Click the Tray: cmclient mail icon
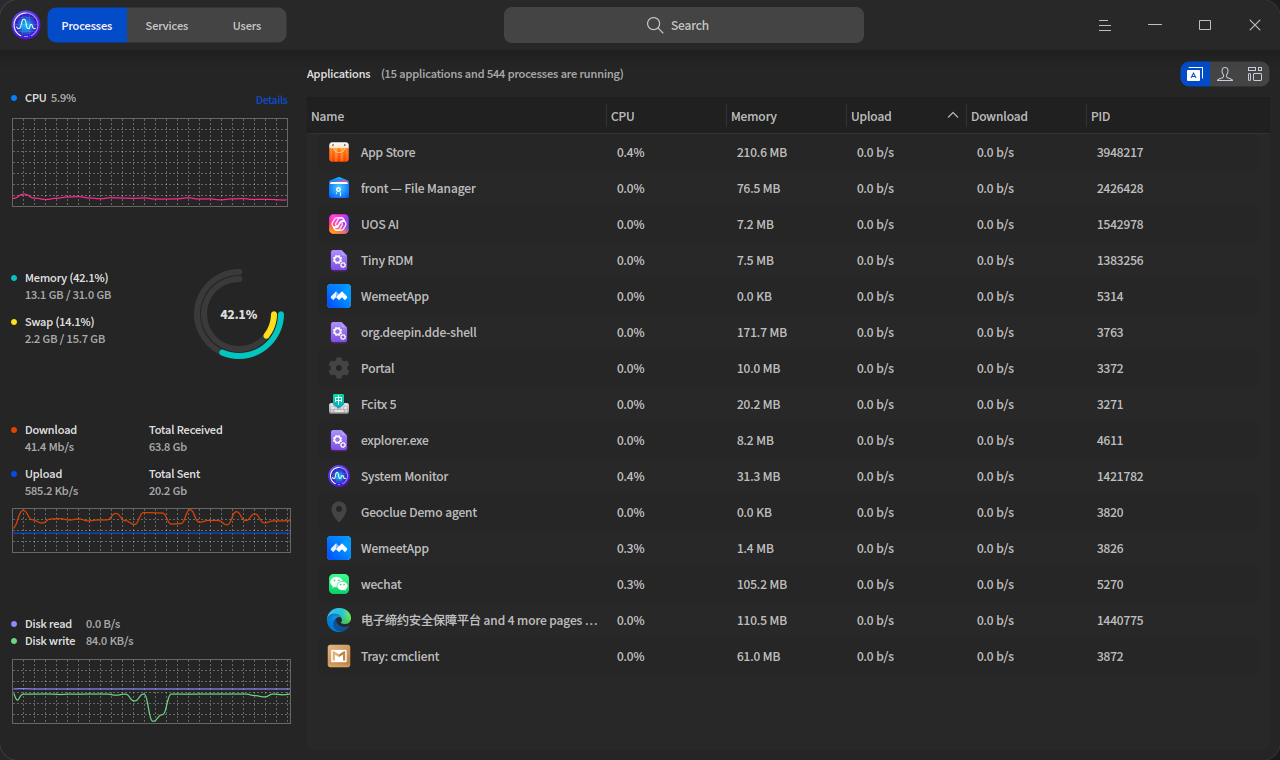 pyautogui.click(x=339, y=656)
